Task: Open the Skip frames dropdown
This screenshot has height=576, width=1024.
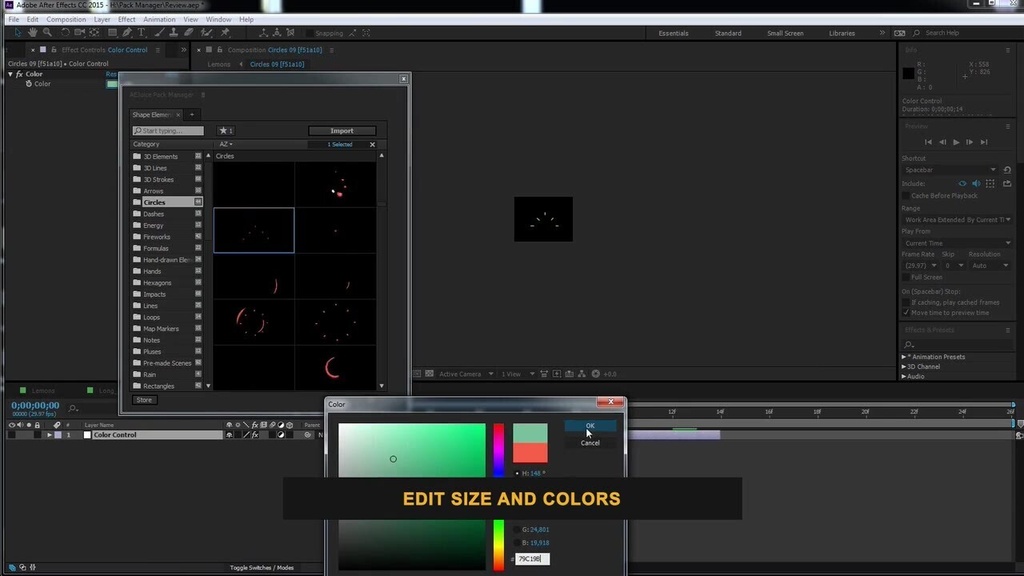Action: pyautogui.click(x=953, y=266)
